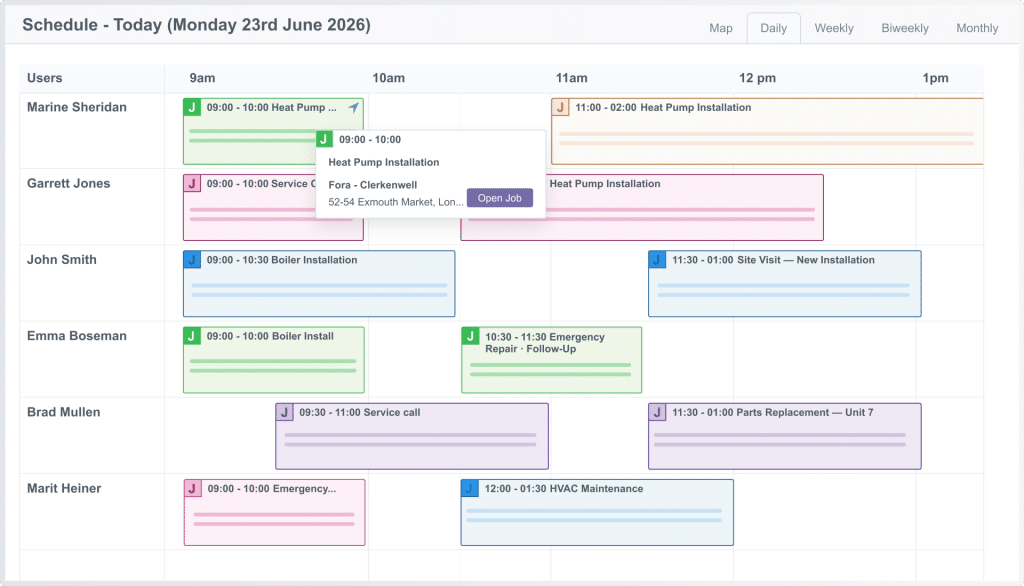Click the blue J icon on the HVAC Maintenance job
This screenshot has height=586, width=1024.
point(470,489)
